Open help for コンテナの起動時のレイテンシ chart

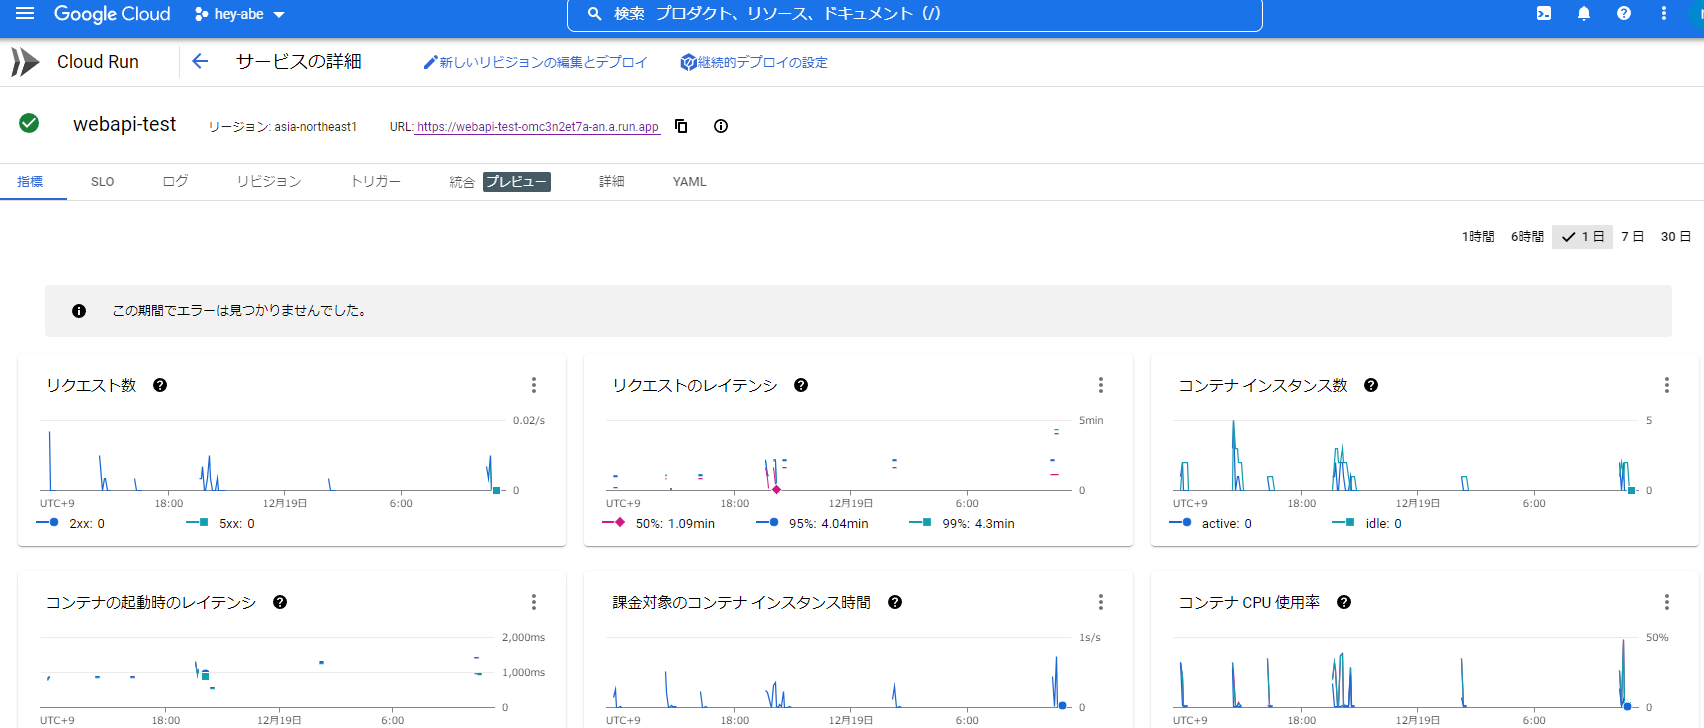point(280,602)
